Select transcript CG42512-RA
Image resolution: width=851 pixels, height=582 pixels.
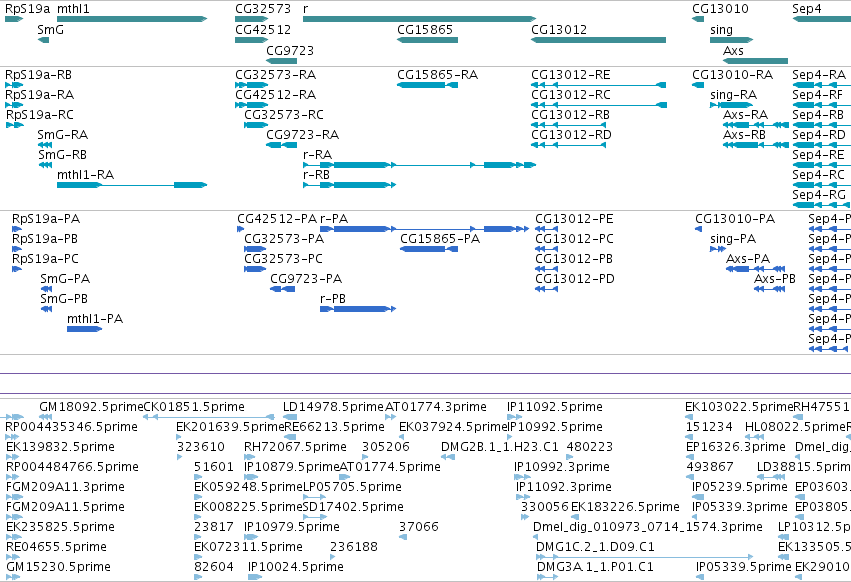[x=276, y=95]
